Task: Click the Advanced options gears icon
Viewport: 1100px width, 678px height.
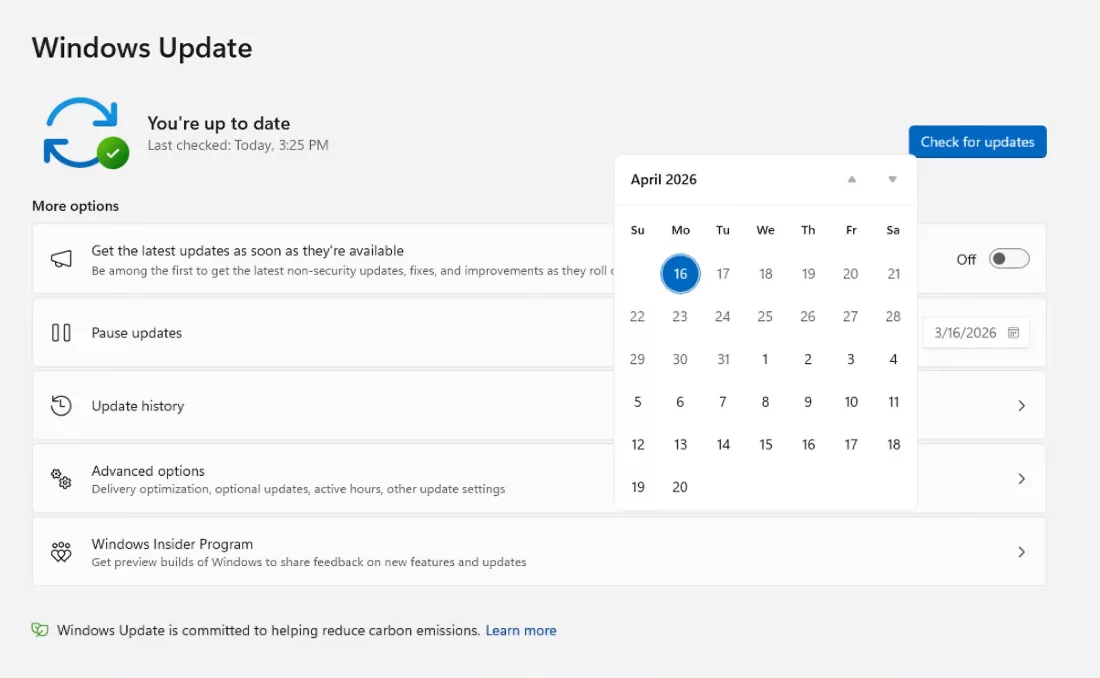Action: pyautogui.click(x=61, y=479)
